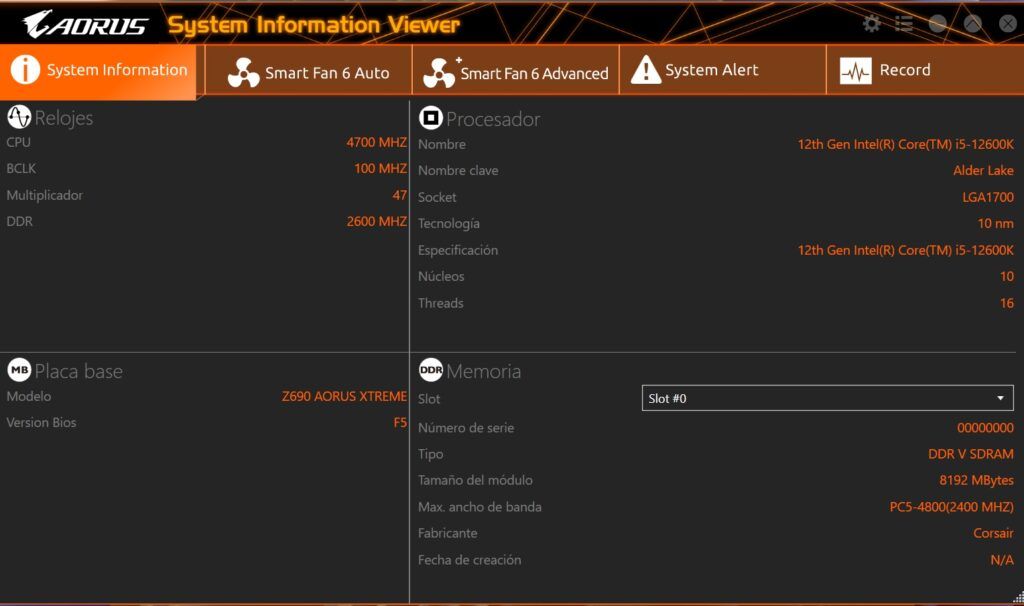
Task: Click the LGA1700 socket value
Action: (987, 197)
